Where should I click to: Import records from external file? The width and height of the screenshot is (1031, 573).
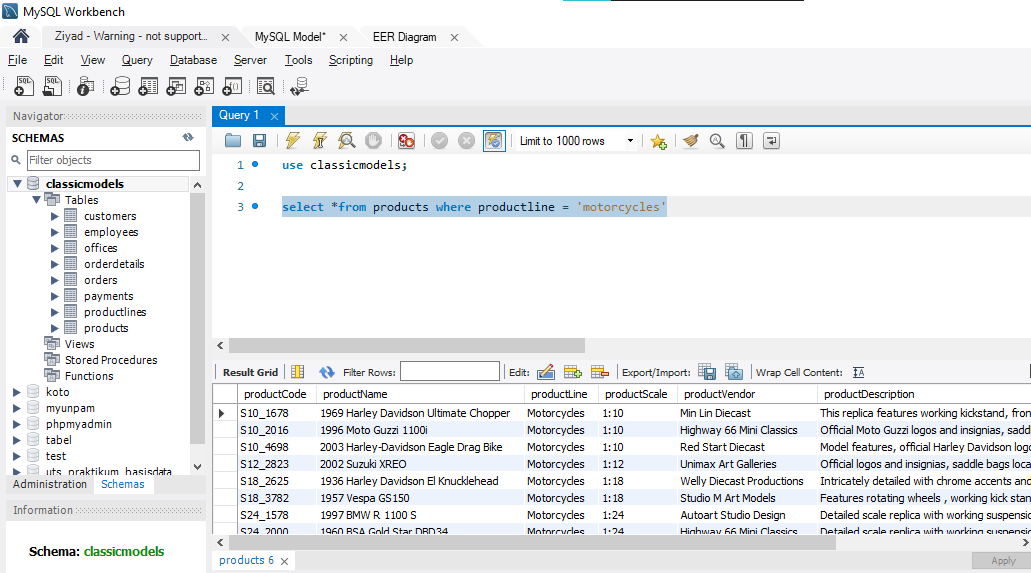734,372
